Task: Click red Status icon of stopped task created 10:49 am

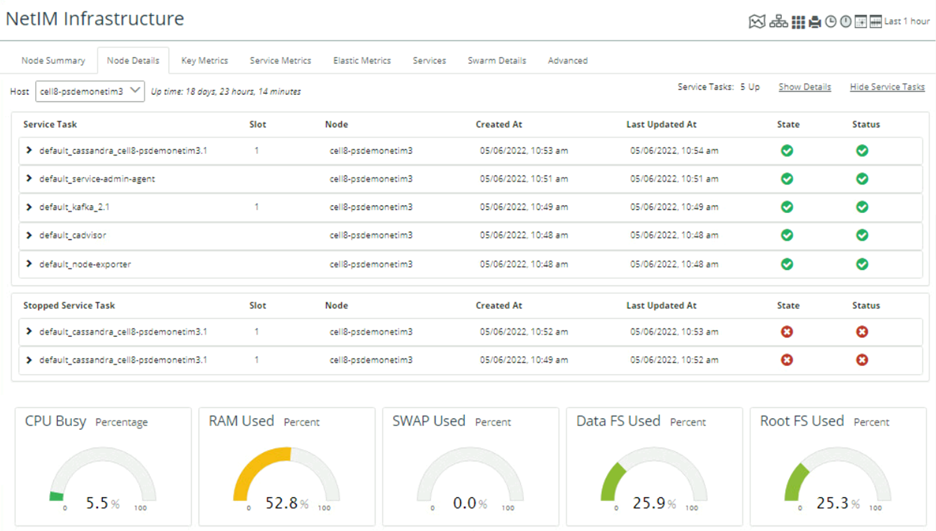Action: pos(861,360)
